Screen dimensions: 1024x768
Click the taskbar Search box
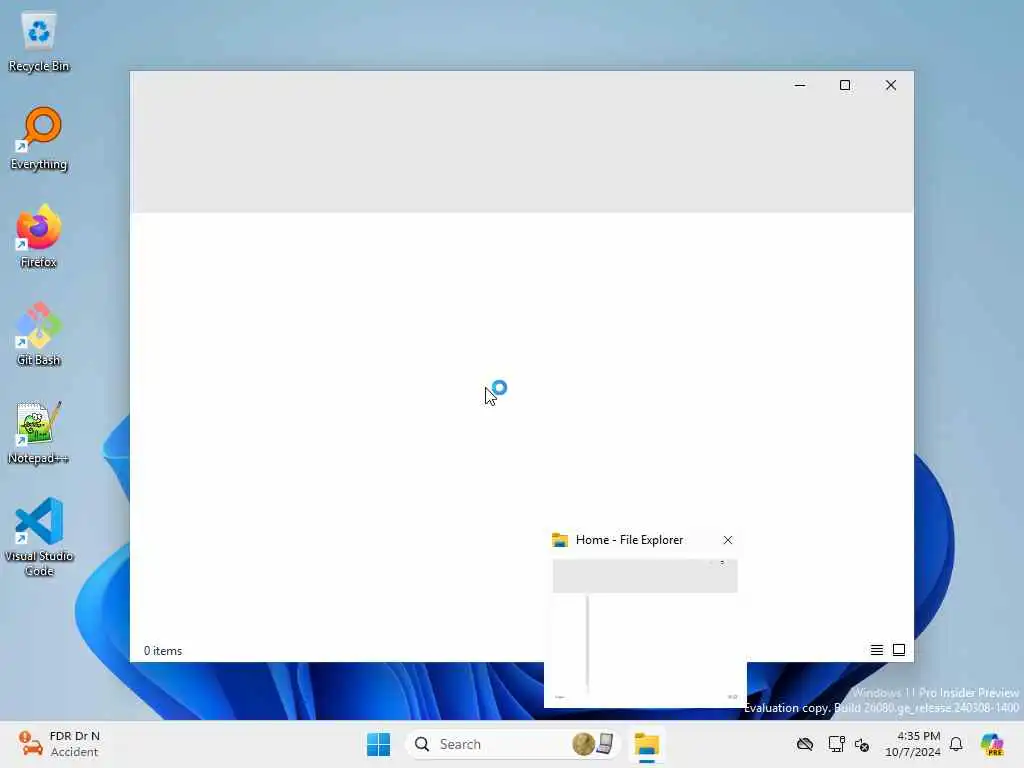[513, 744]
